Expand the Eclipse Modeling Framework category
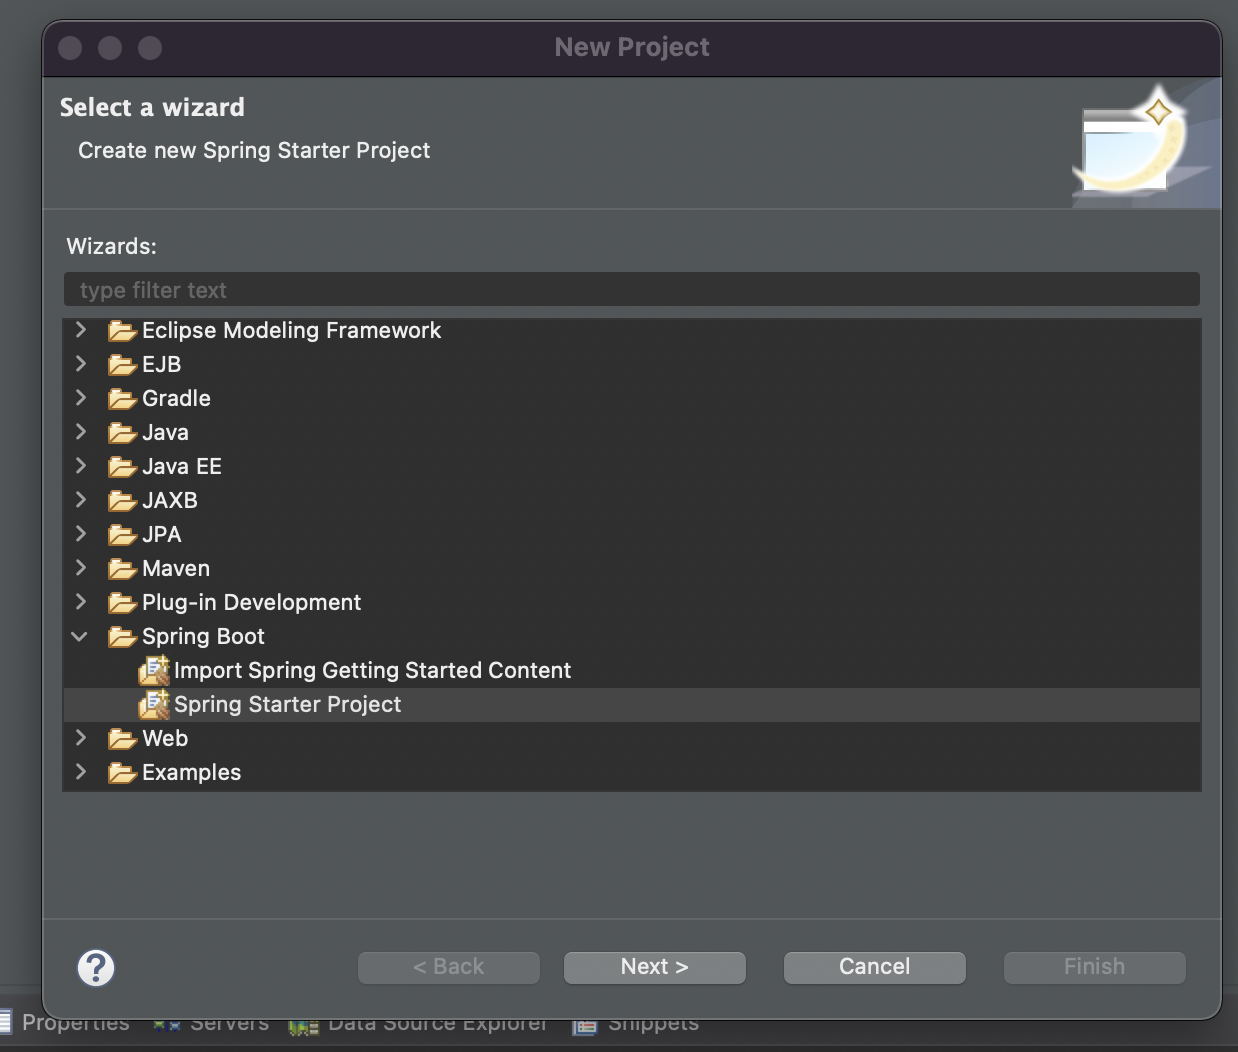The height and width of the screenshot is (1052, 1238). (x=81, y=329)
